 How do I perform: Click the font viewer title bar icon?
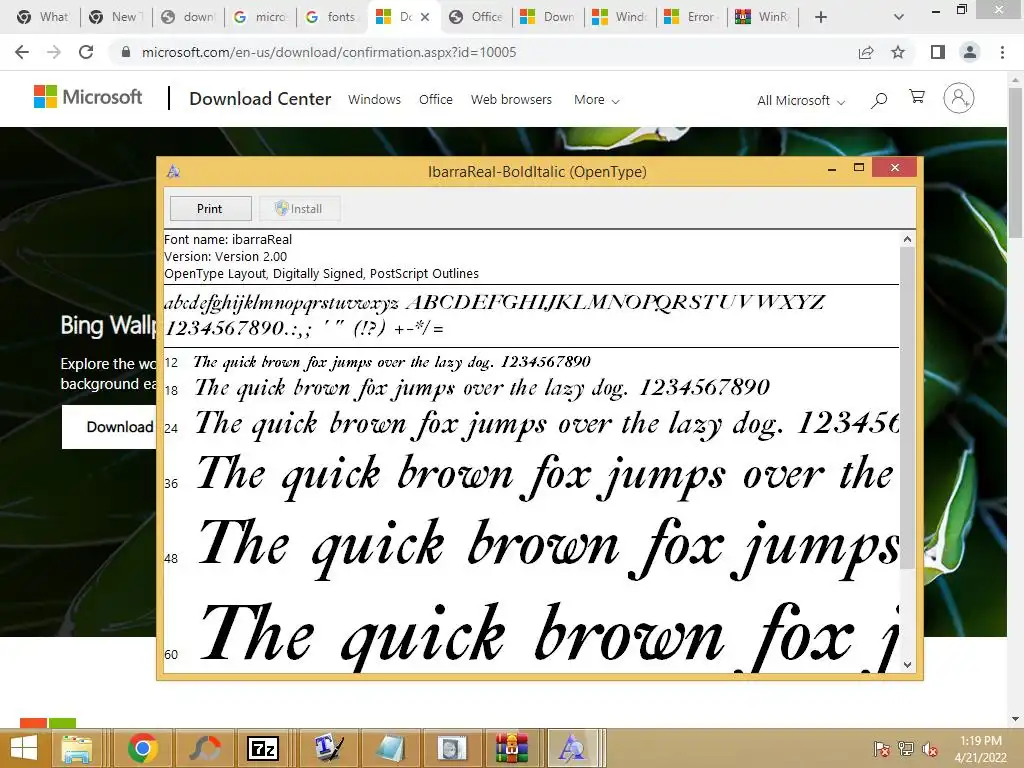click(x=173, y=172)
